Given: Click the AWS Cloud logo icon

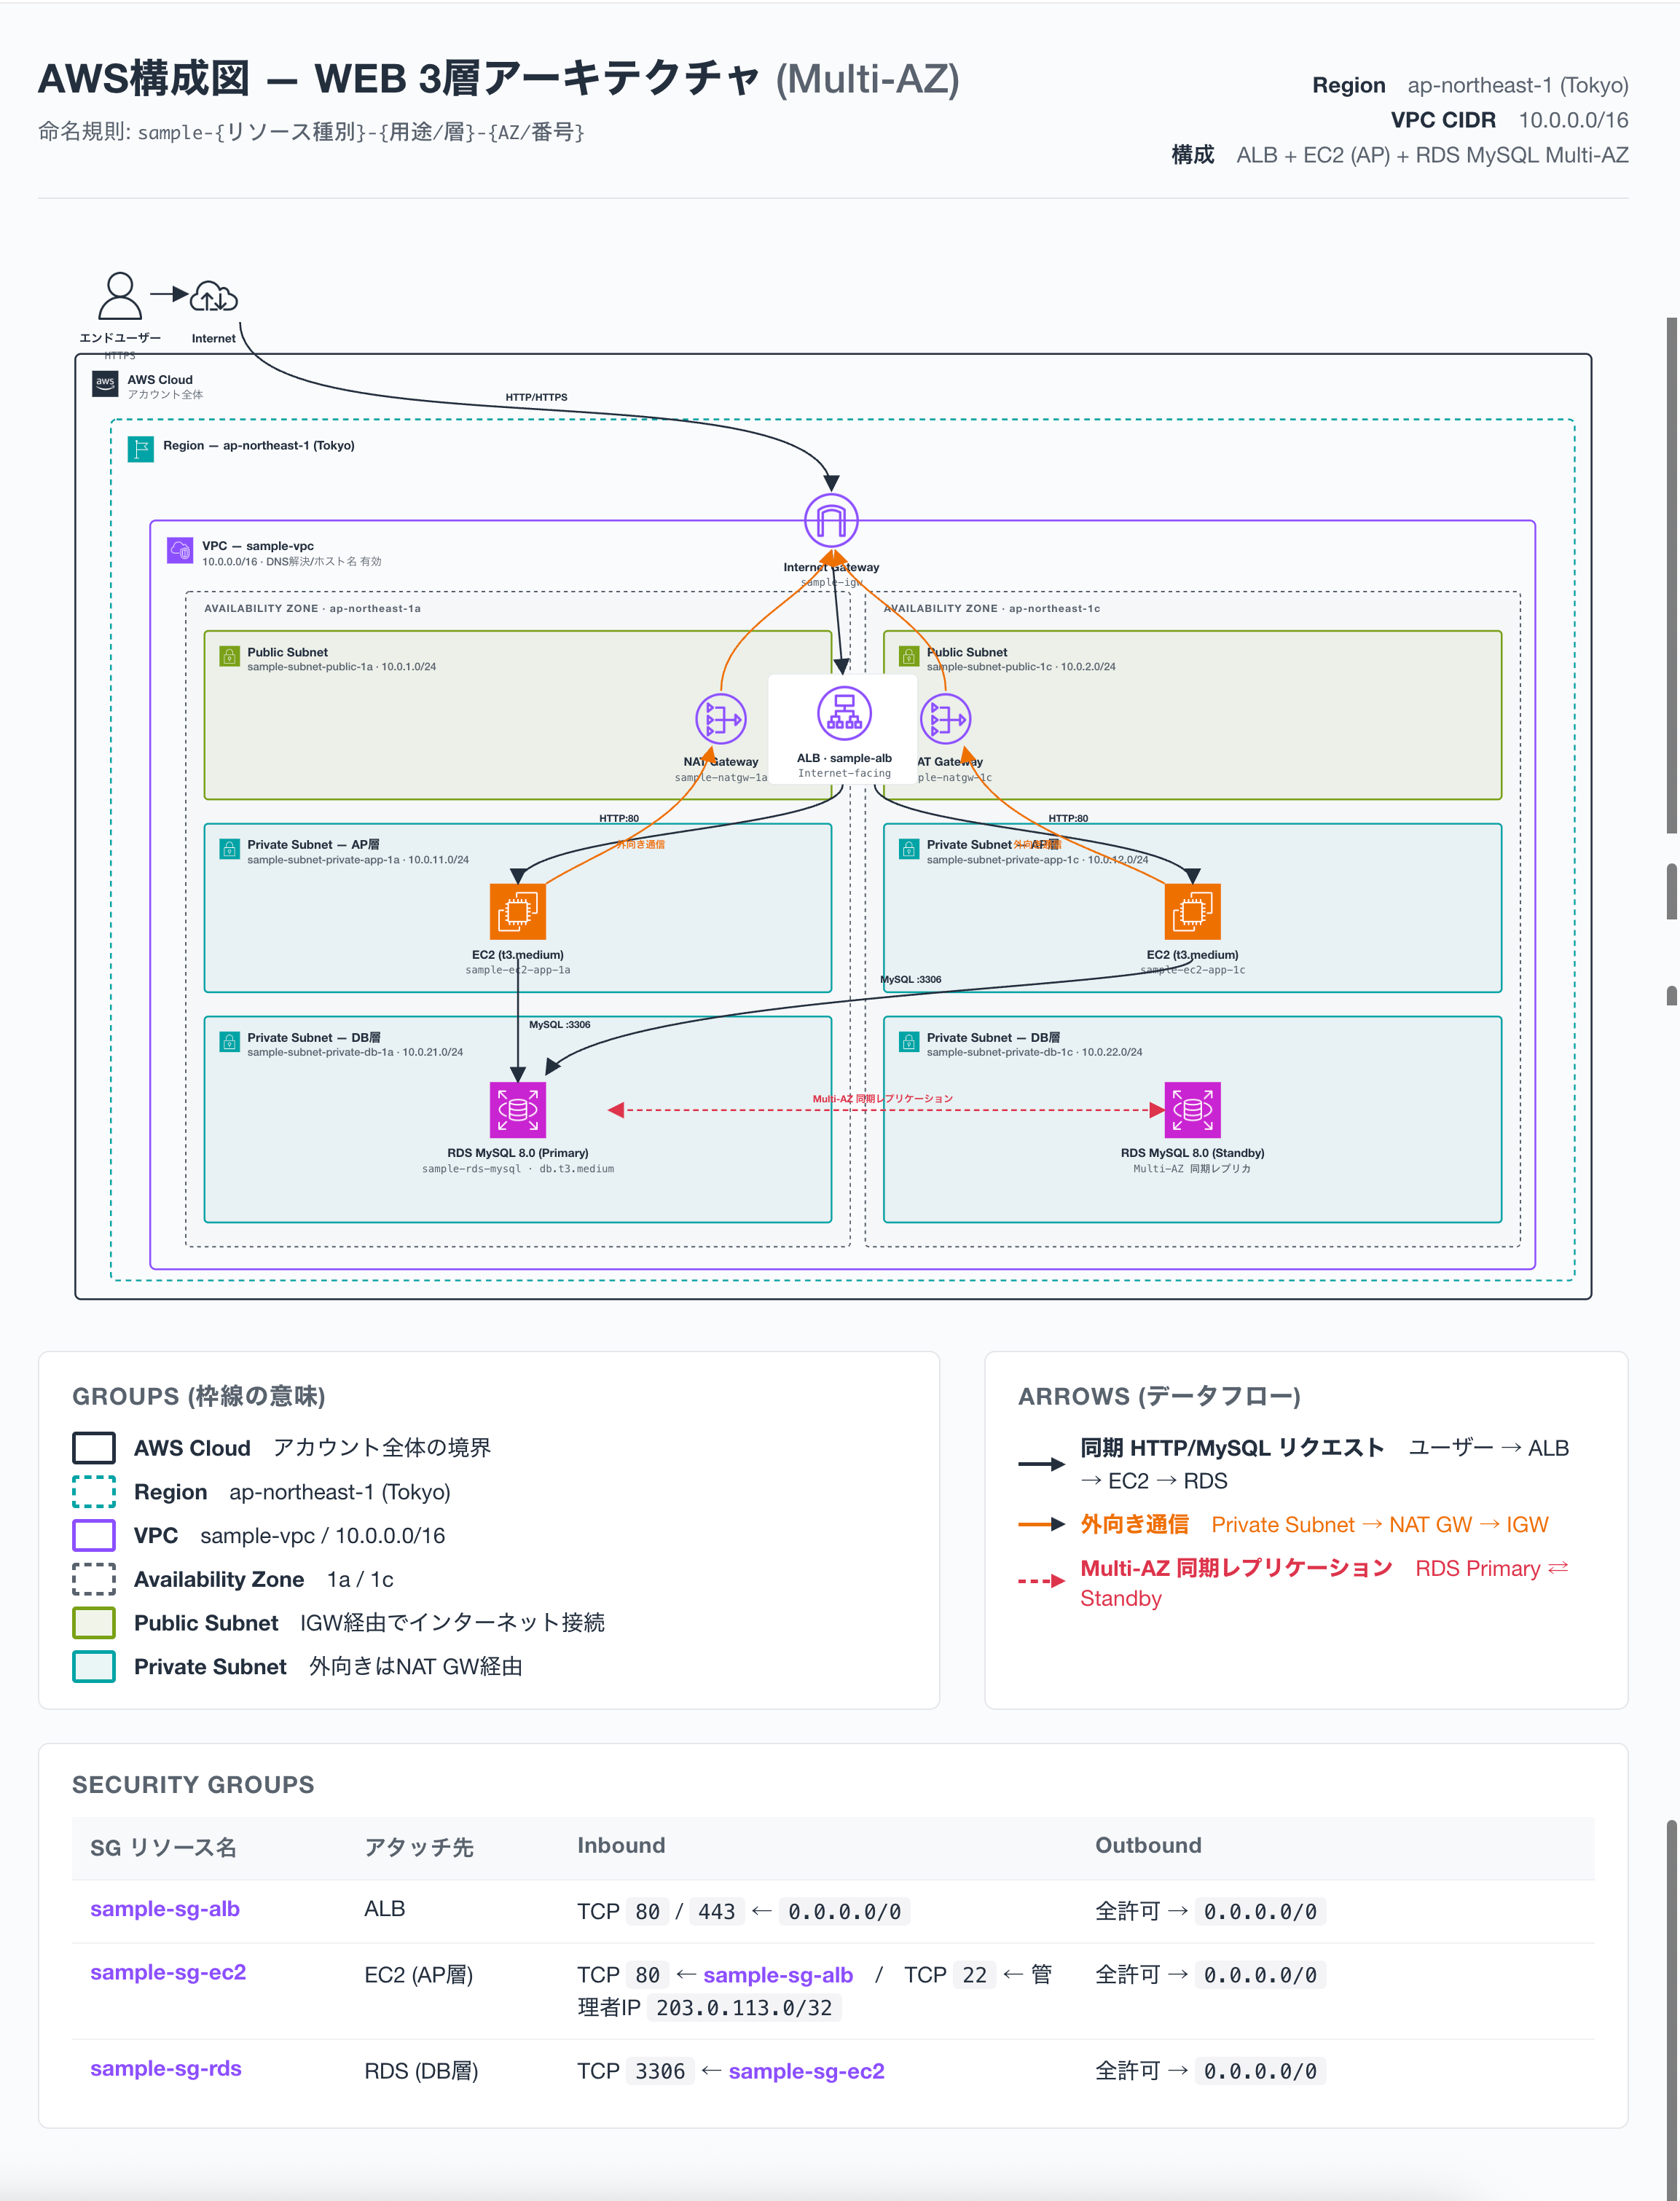Looking at the screenshot, I should (x=105, y=384).
